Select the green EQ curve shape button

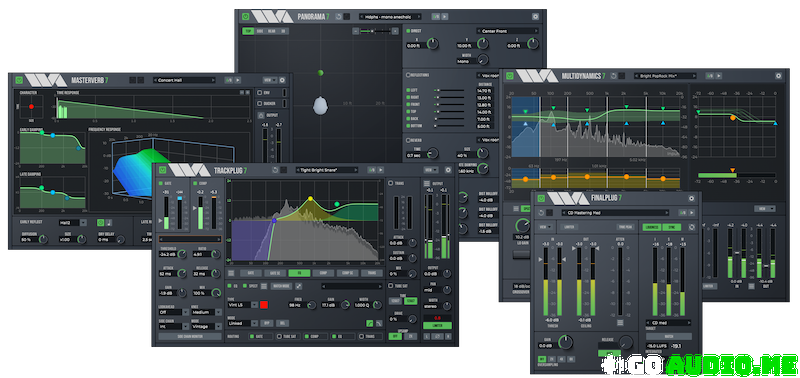[x=369, y=323]
